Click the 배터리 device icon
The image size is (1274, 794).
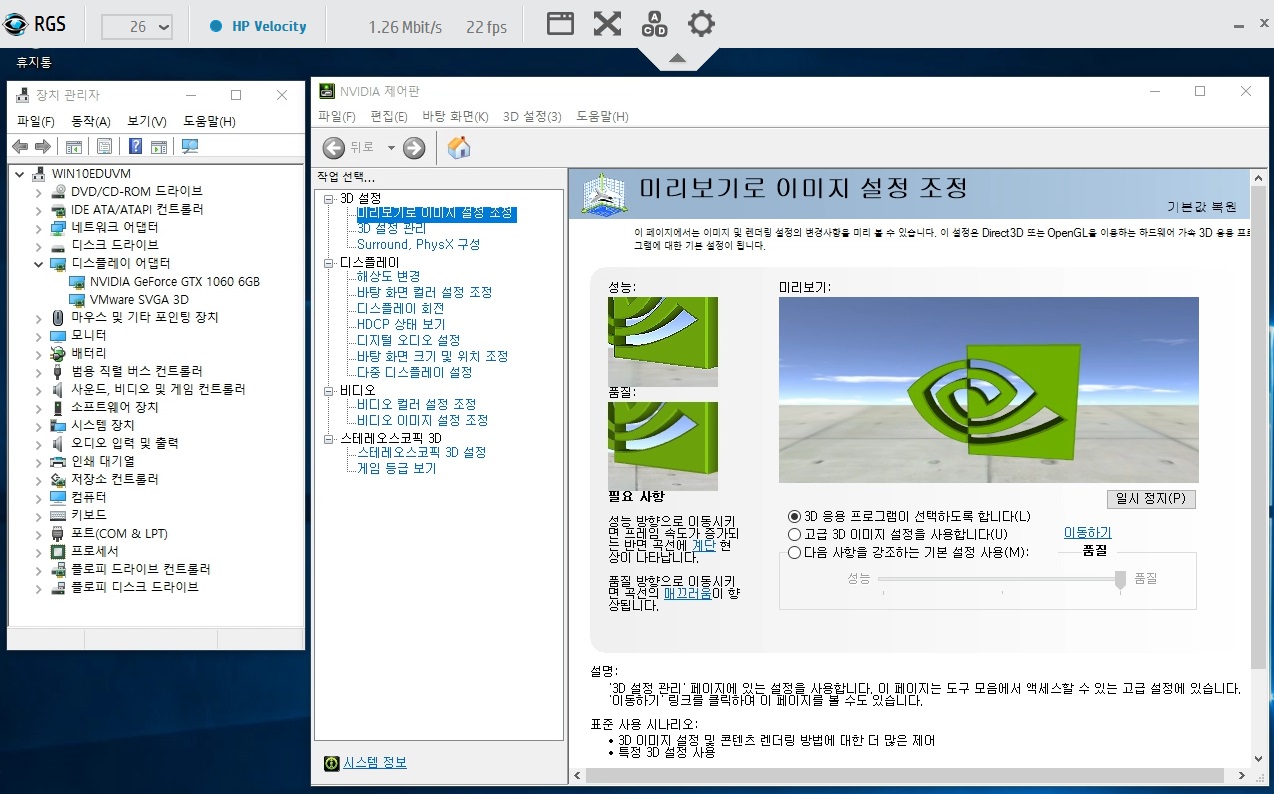click(58, 353)
